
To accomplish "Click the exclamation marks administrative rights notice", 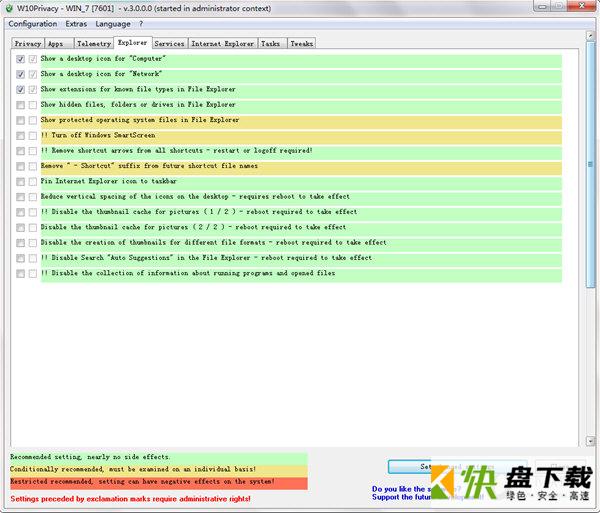I will click(x=130, y=499).
